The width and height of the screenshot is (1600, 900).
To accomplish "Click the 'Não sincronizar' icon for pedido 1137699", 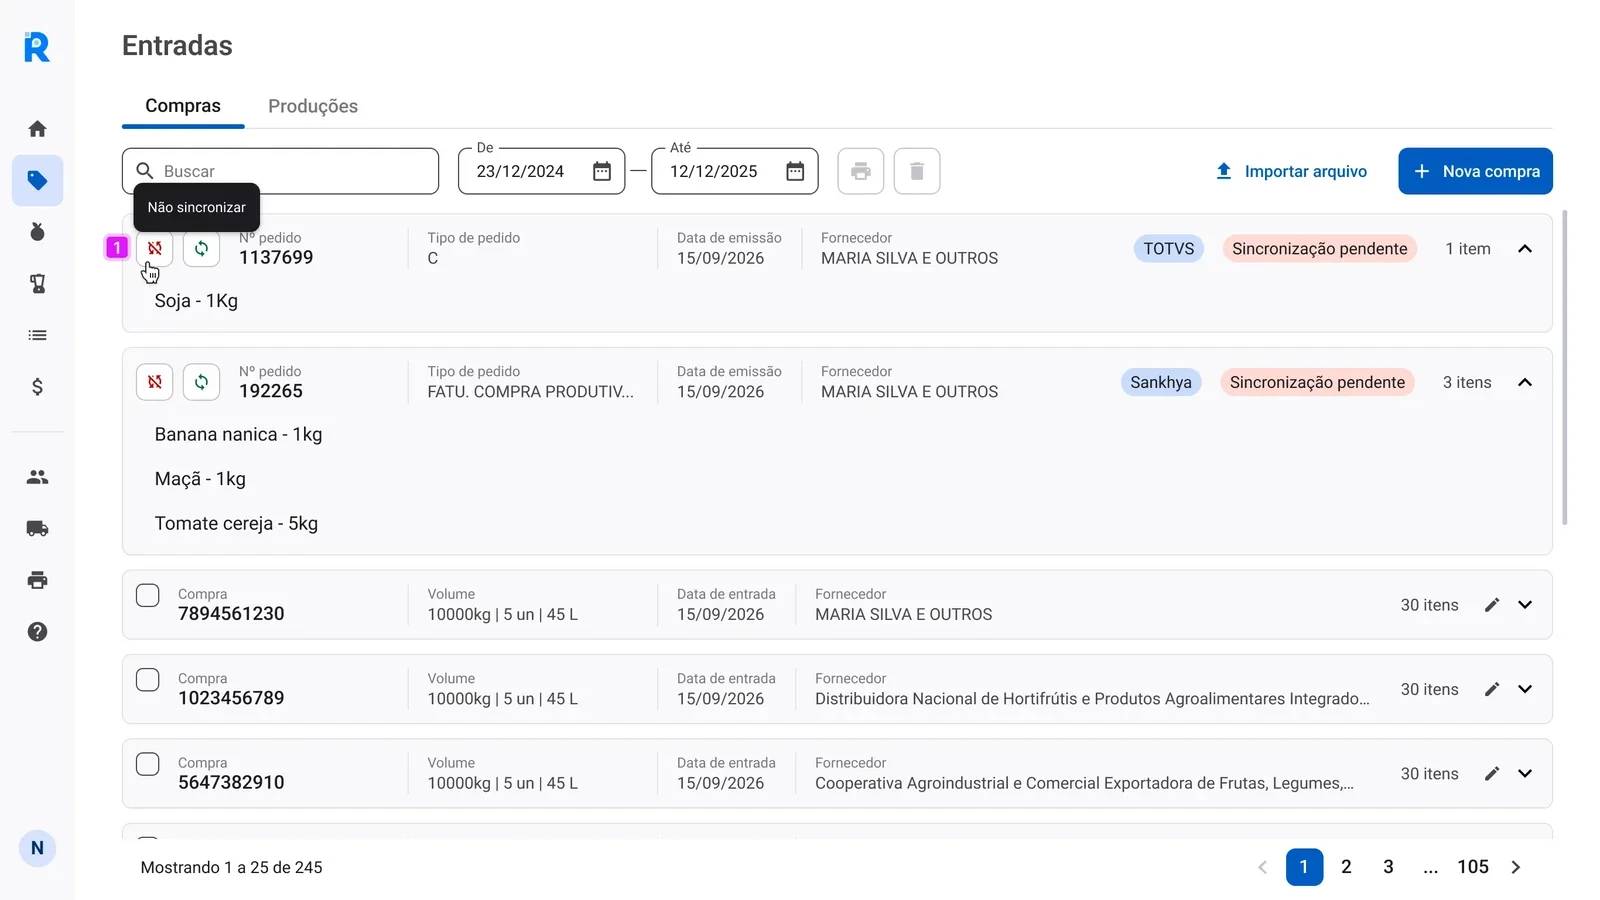I will click(154, 249).
